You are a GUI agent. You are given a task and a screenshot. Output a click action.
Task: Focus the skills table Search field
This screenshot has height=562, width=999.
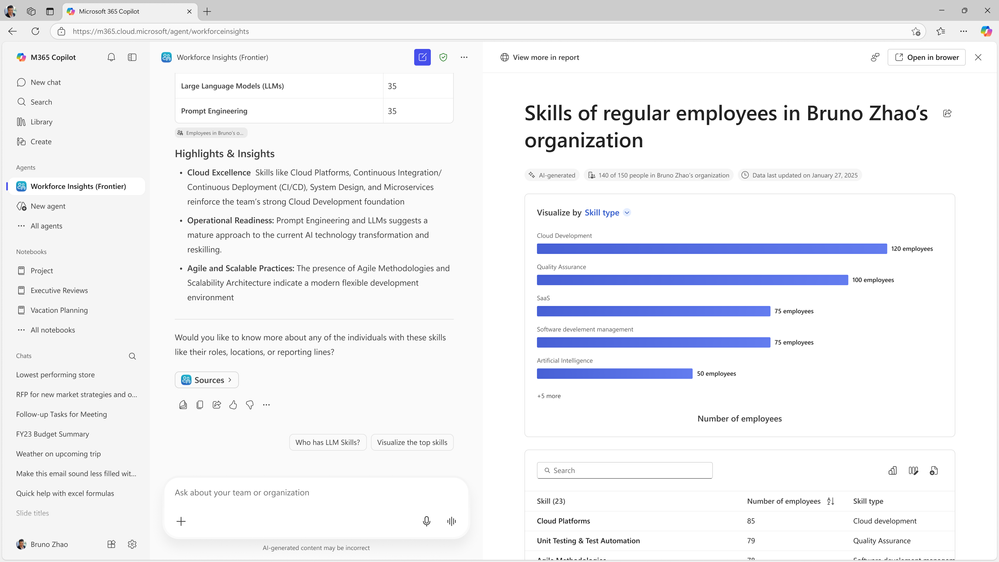coord(624,470)
